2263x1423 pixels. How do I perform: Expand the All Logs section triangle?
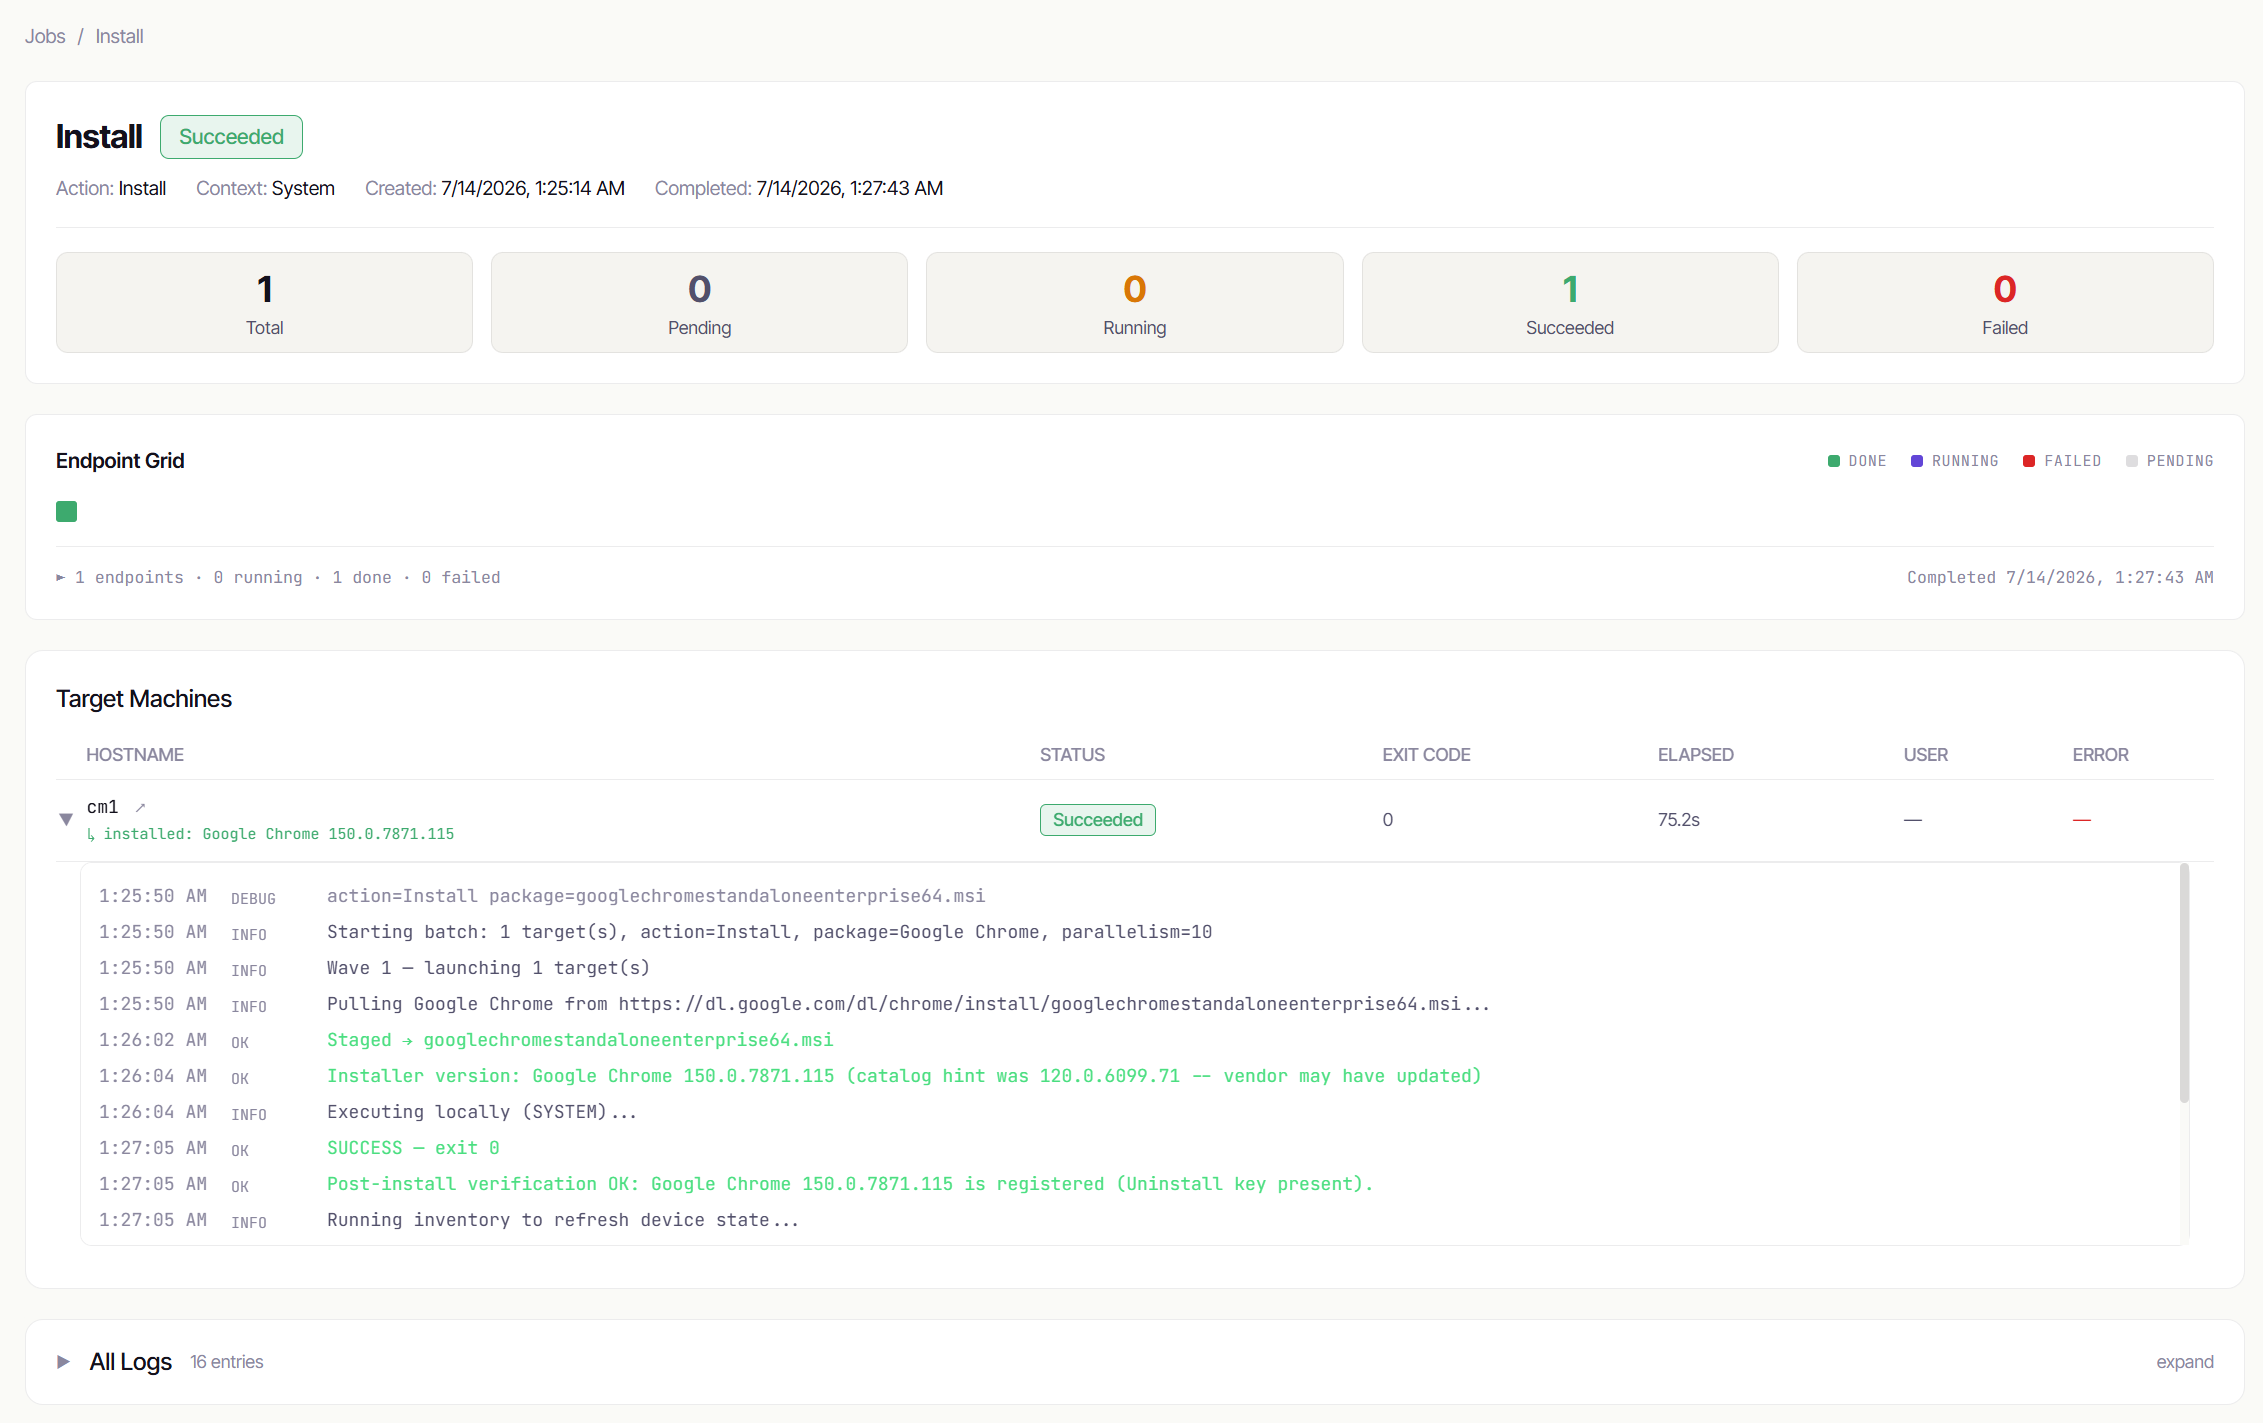click(x=64, y=1362)
